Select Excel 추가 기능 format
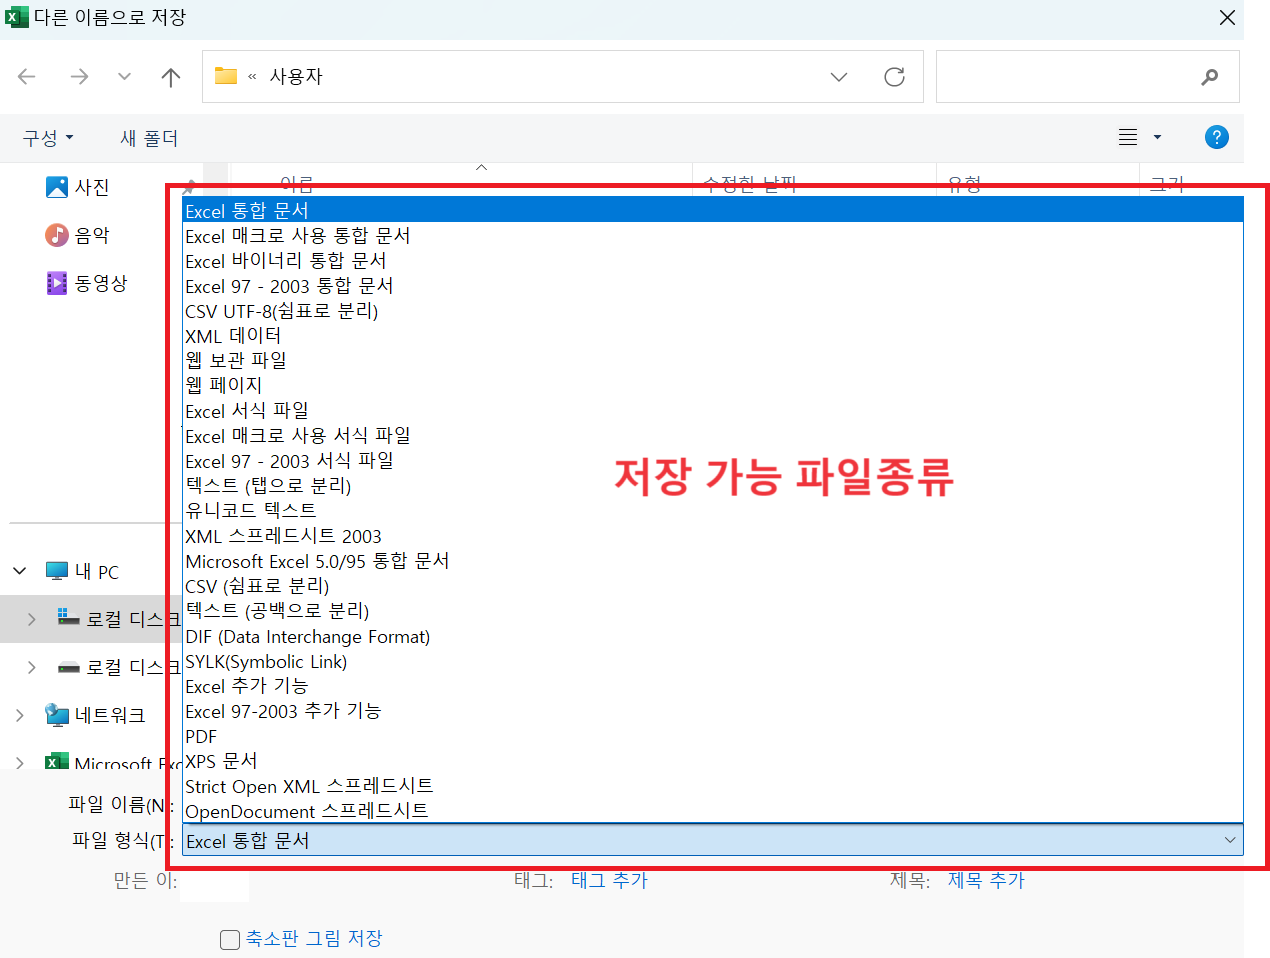 [713, 686]
